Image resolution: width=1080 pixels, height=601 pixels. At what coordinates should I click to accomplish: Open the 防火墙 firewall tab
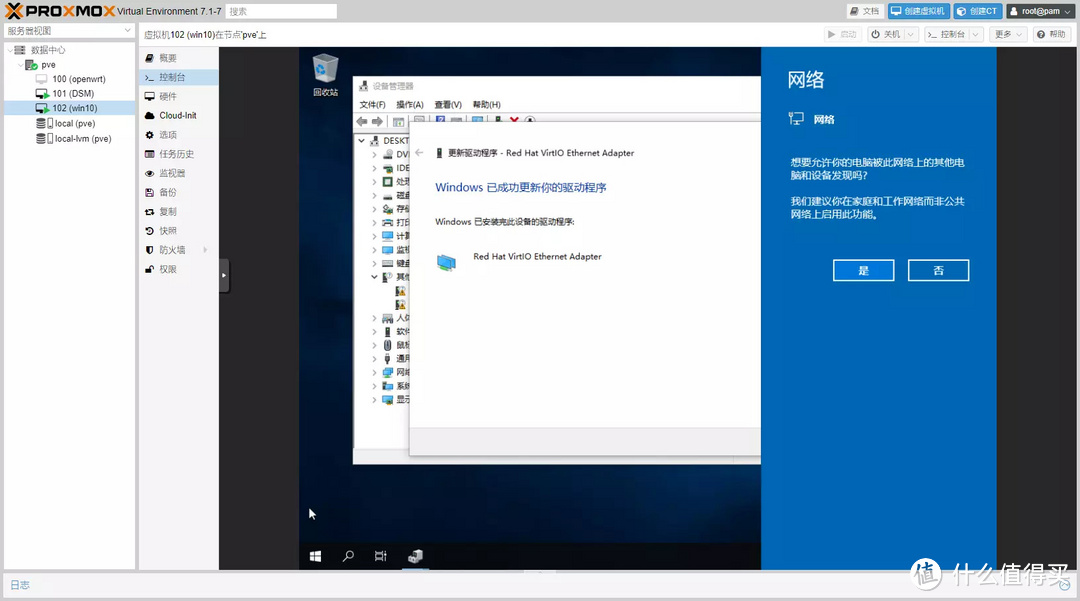coord(179,250)
